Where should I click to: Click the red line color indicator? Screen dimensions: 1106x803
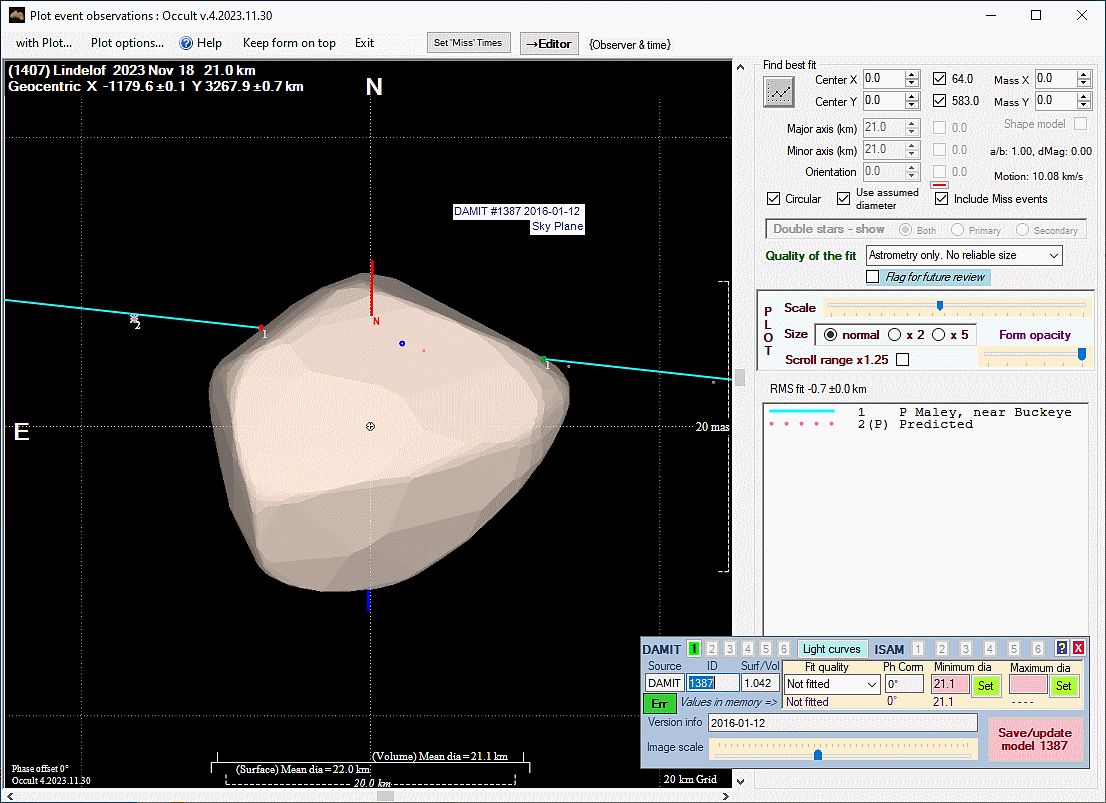pos(939,185)
